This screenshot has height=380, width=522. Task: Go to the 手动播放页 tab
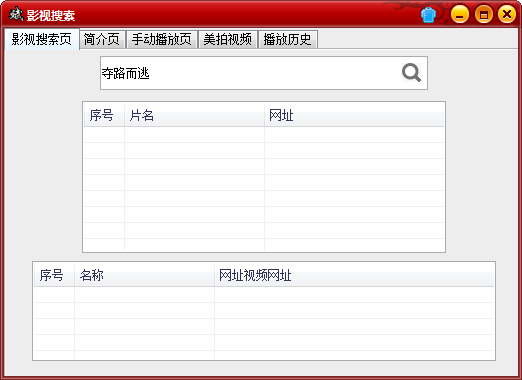tap(162, 39)
